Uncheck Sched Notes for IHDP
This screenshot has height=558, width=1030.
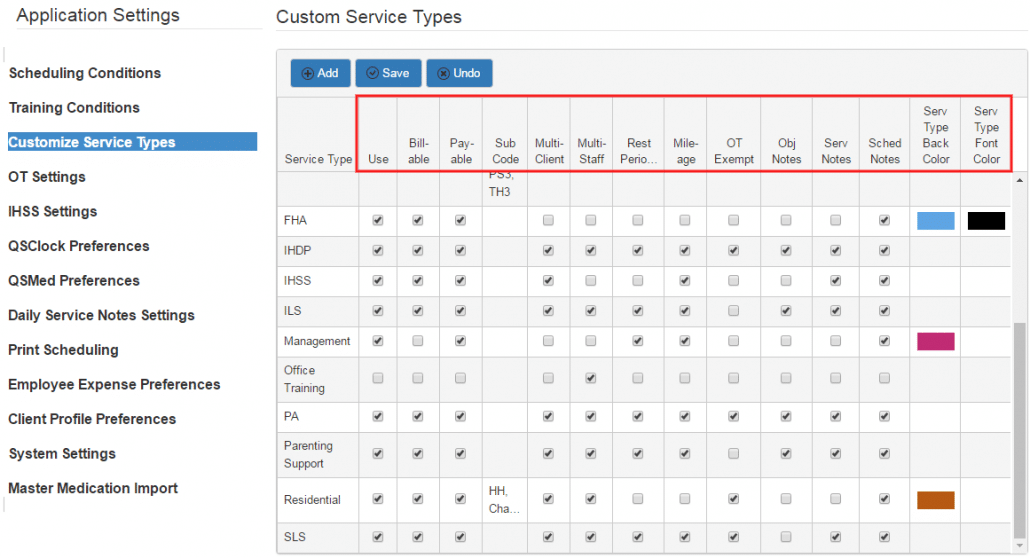pyautogui.click(x=885, y=250)
